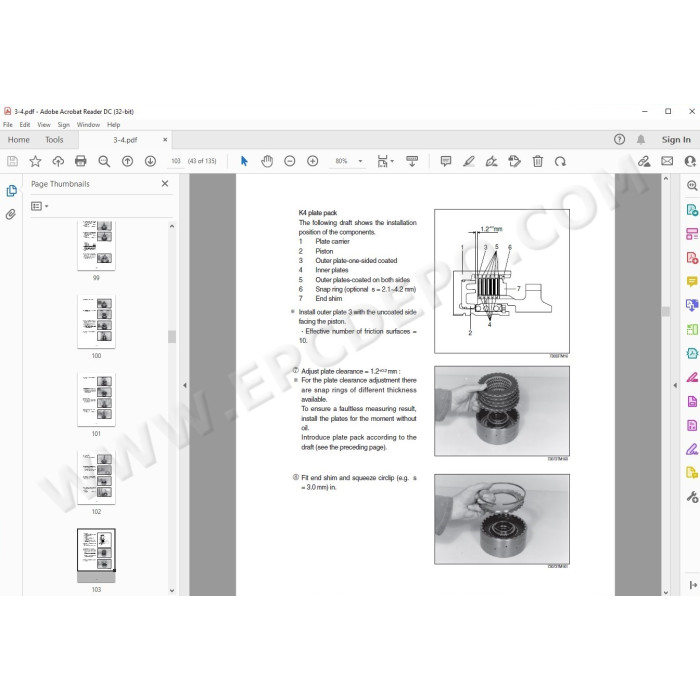The height and width of the screenshot is (700, 700).
Task: Click the Sign In link
Action: 676,140
